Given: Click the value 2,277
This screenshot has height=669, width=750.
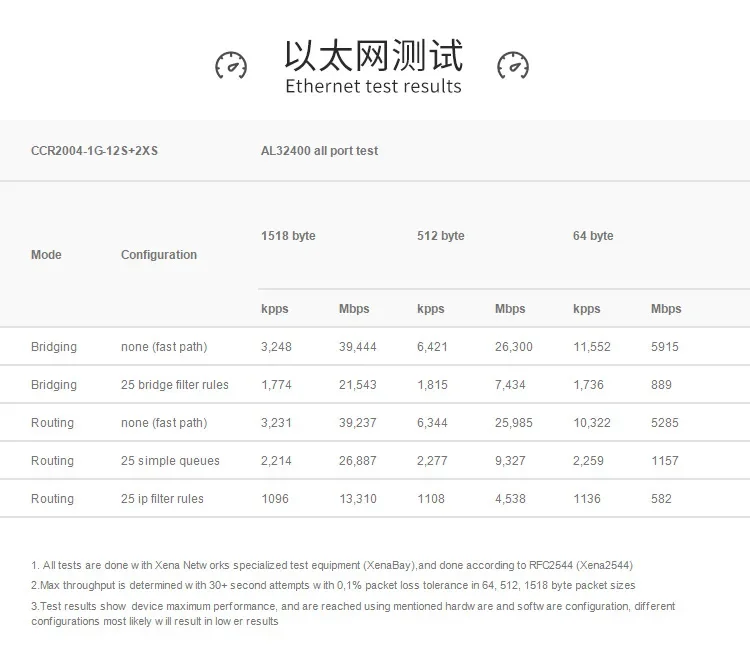Looking at the screenshot, I should pyautogui.click(x=432, y=461).
